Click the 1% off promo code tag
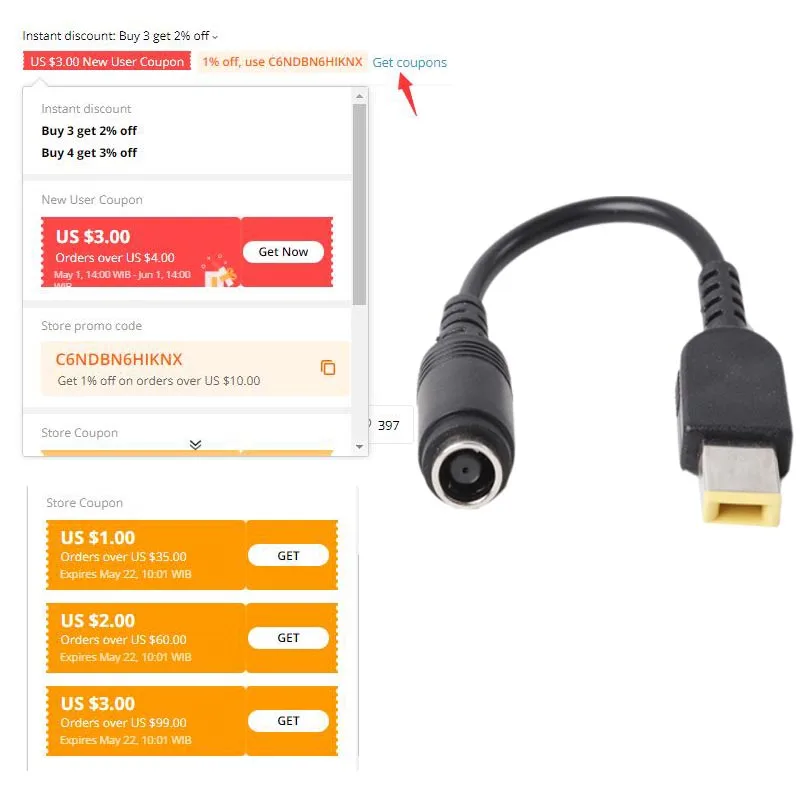Image resolution: width=800 pixels, height=800 pixels. coord(282,62)
